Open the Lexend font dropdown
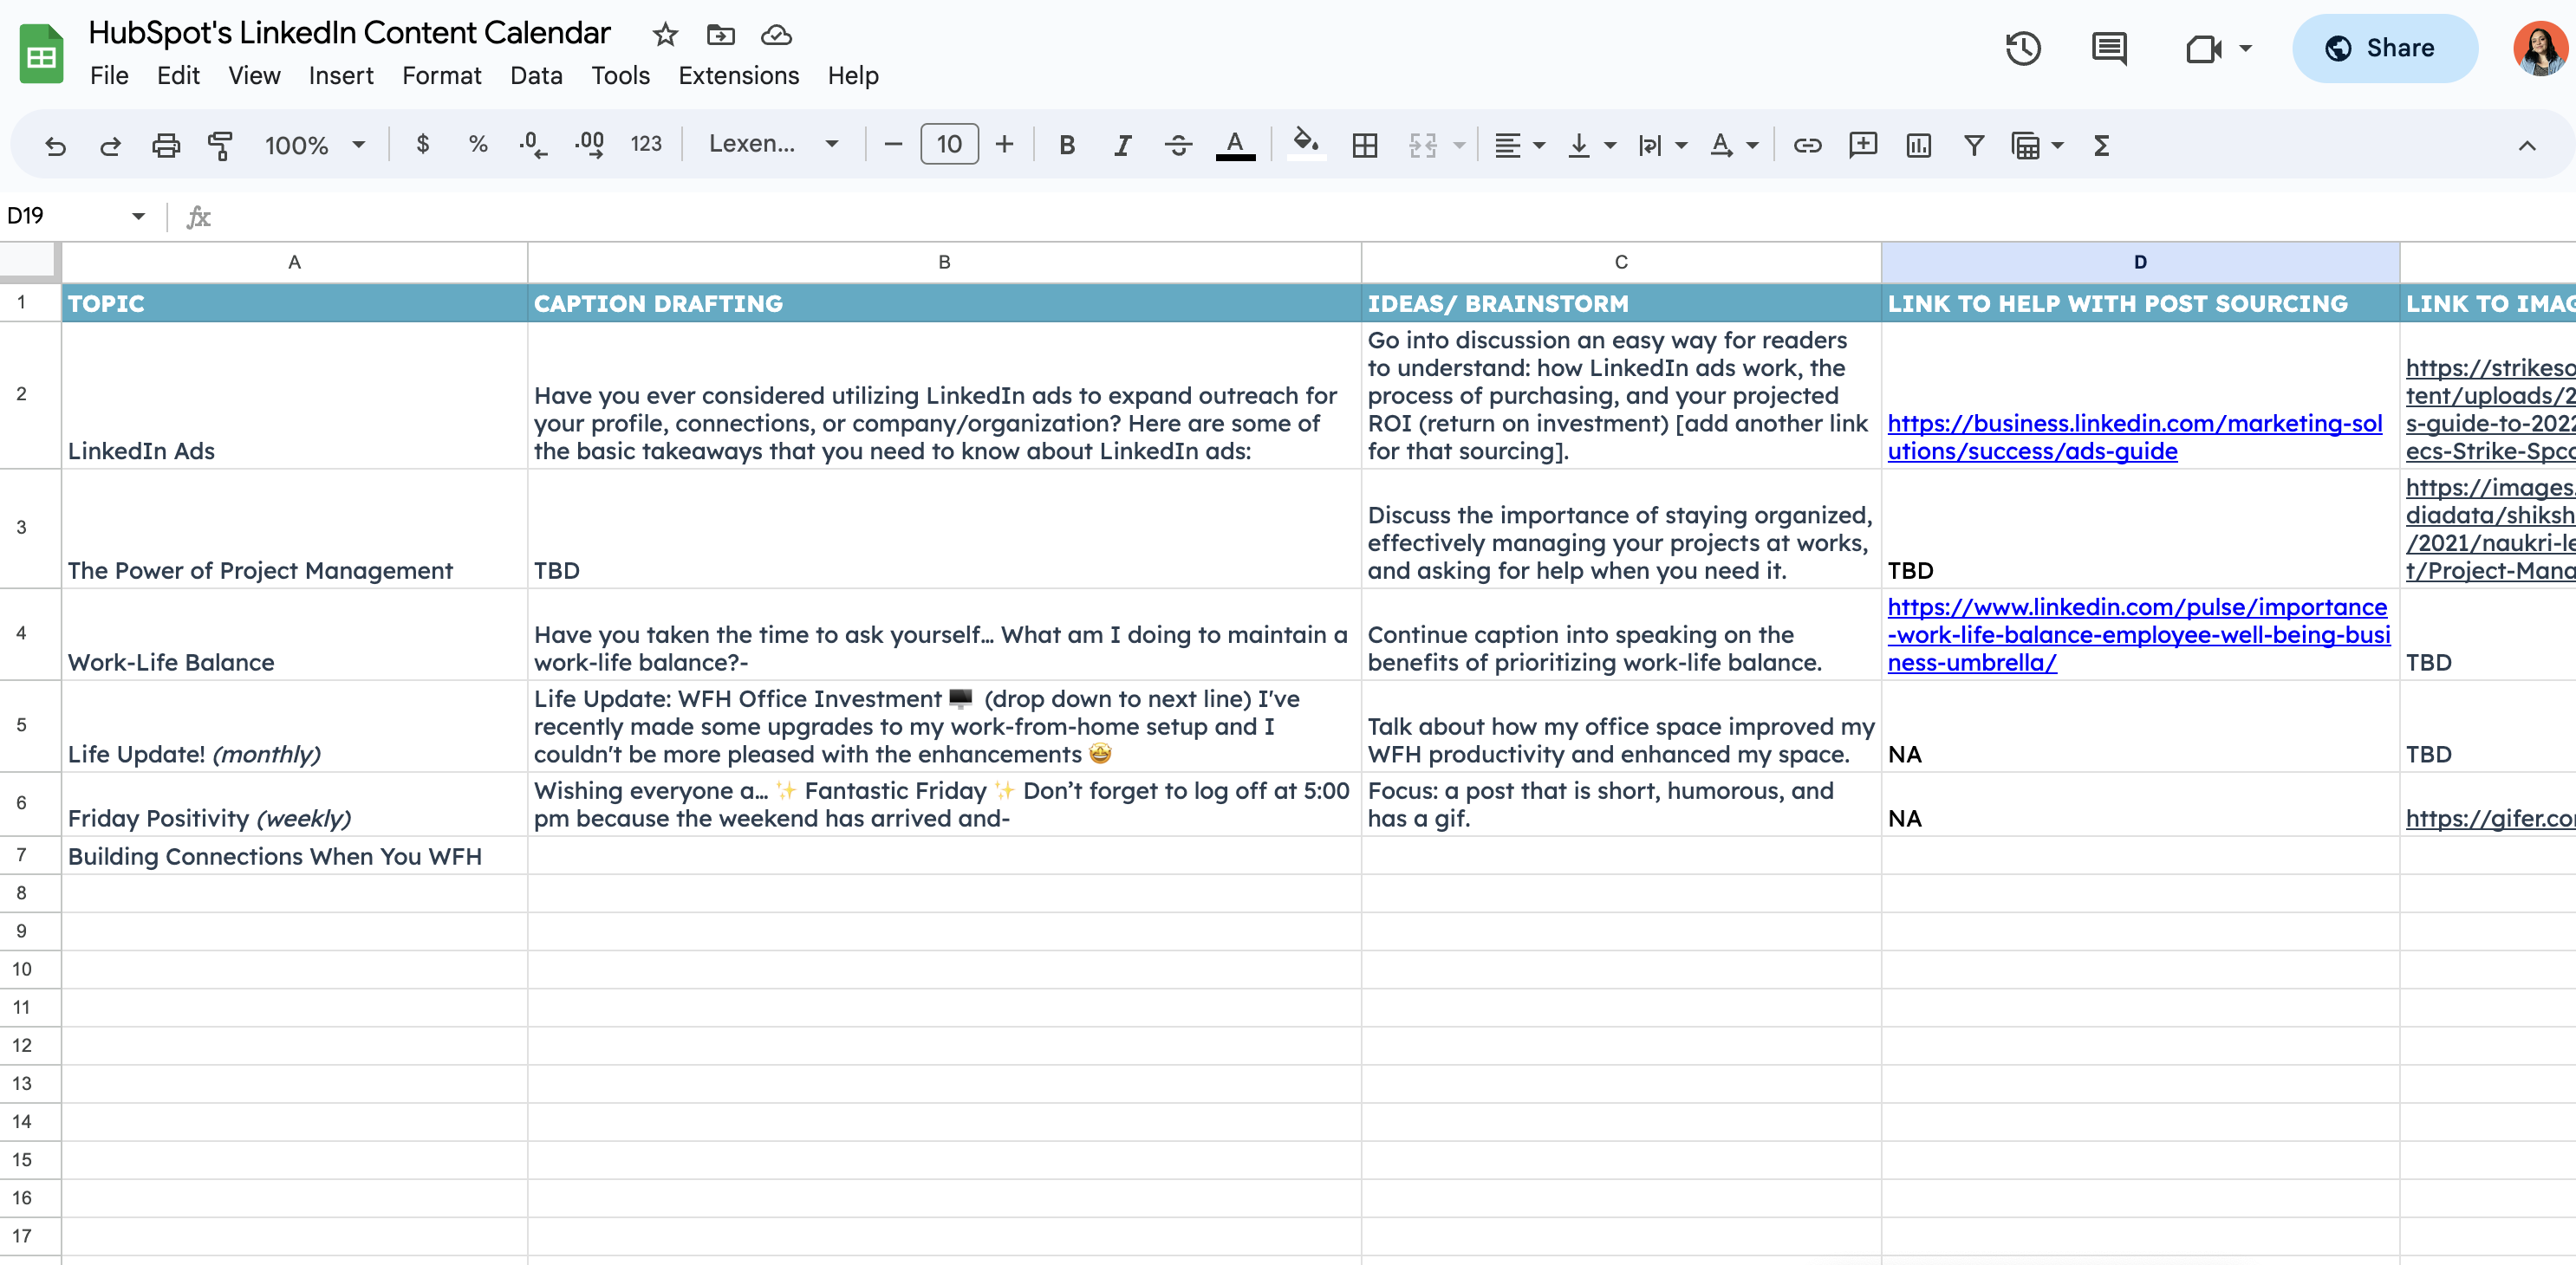The image size is (2576, 1265). click(773, 144)
